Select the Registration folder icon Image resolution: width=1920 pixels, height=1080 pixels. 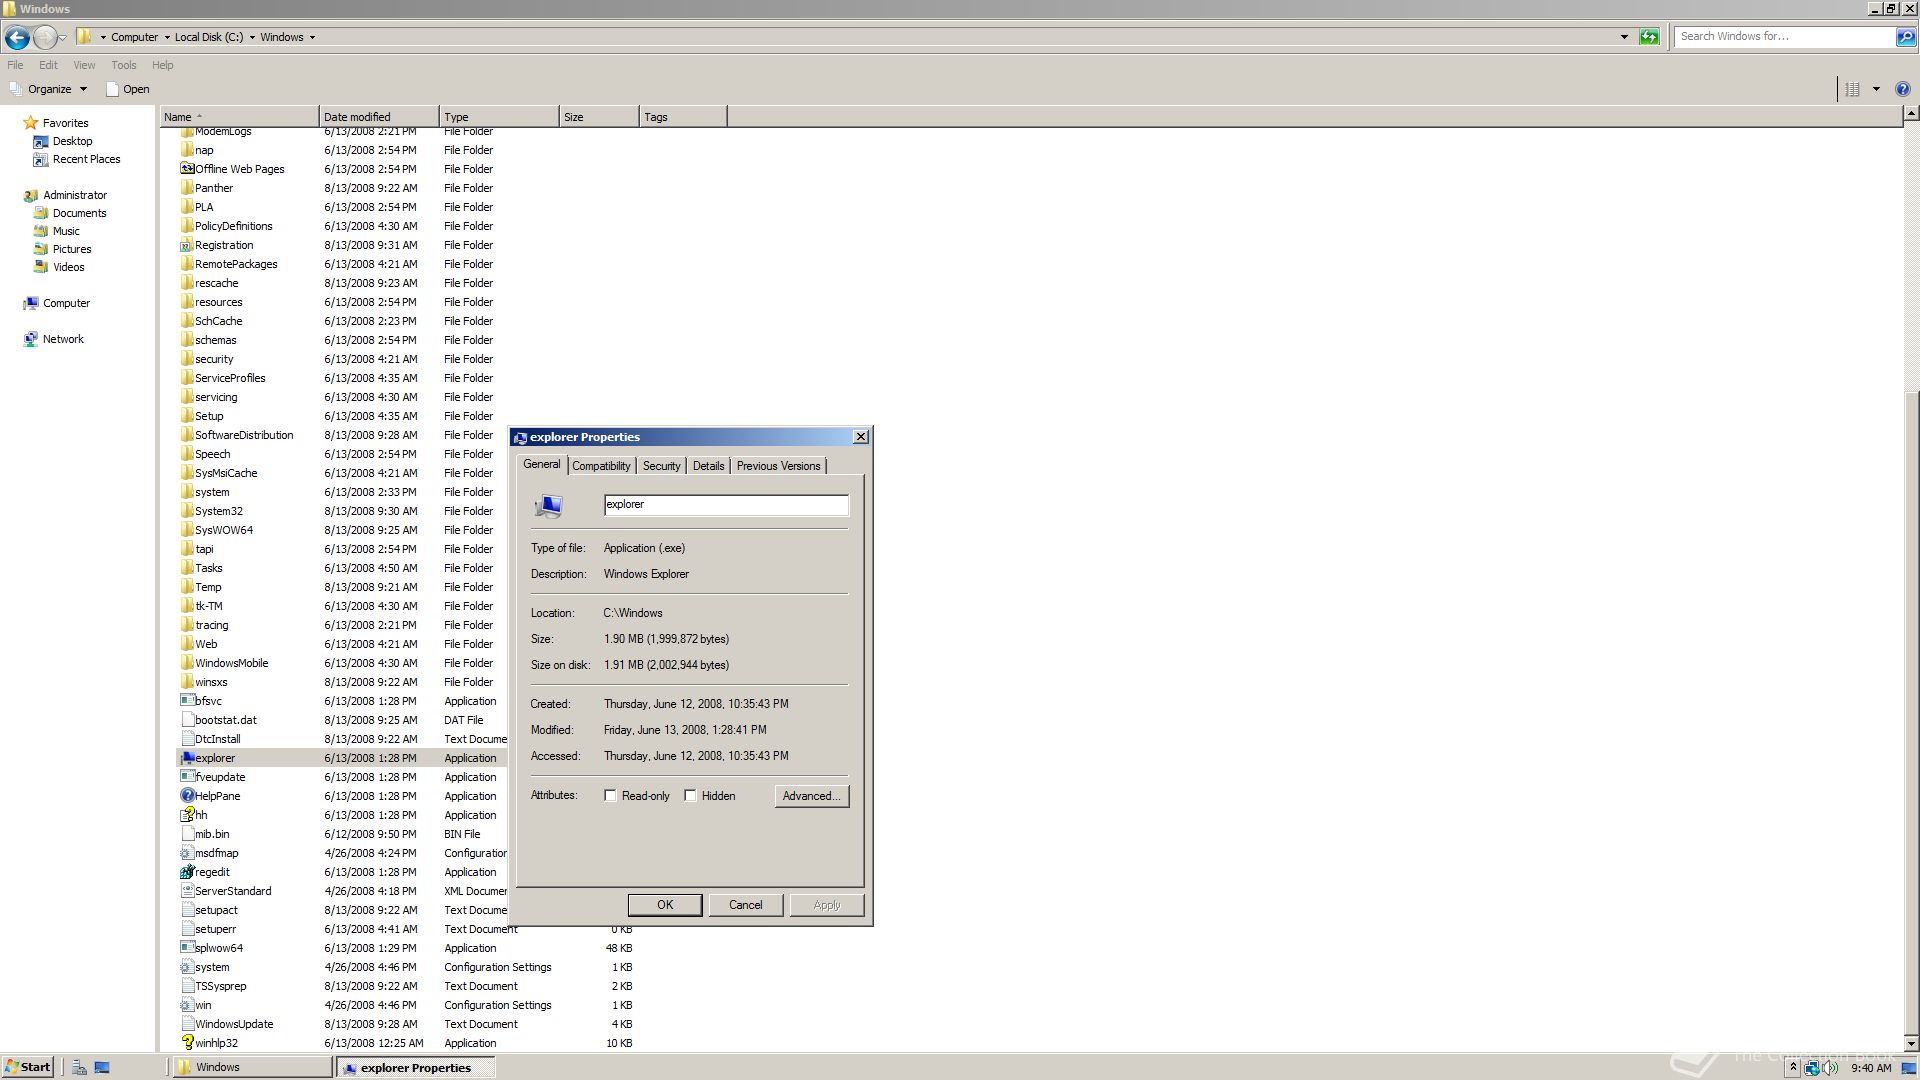pos(187,245)
